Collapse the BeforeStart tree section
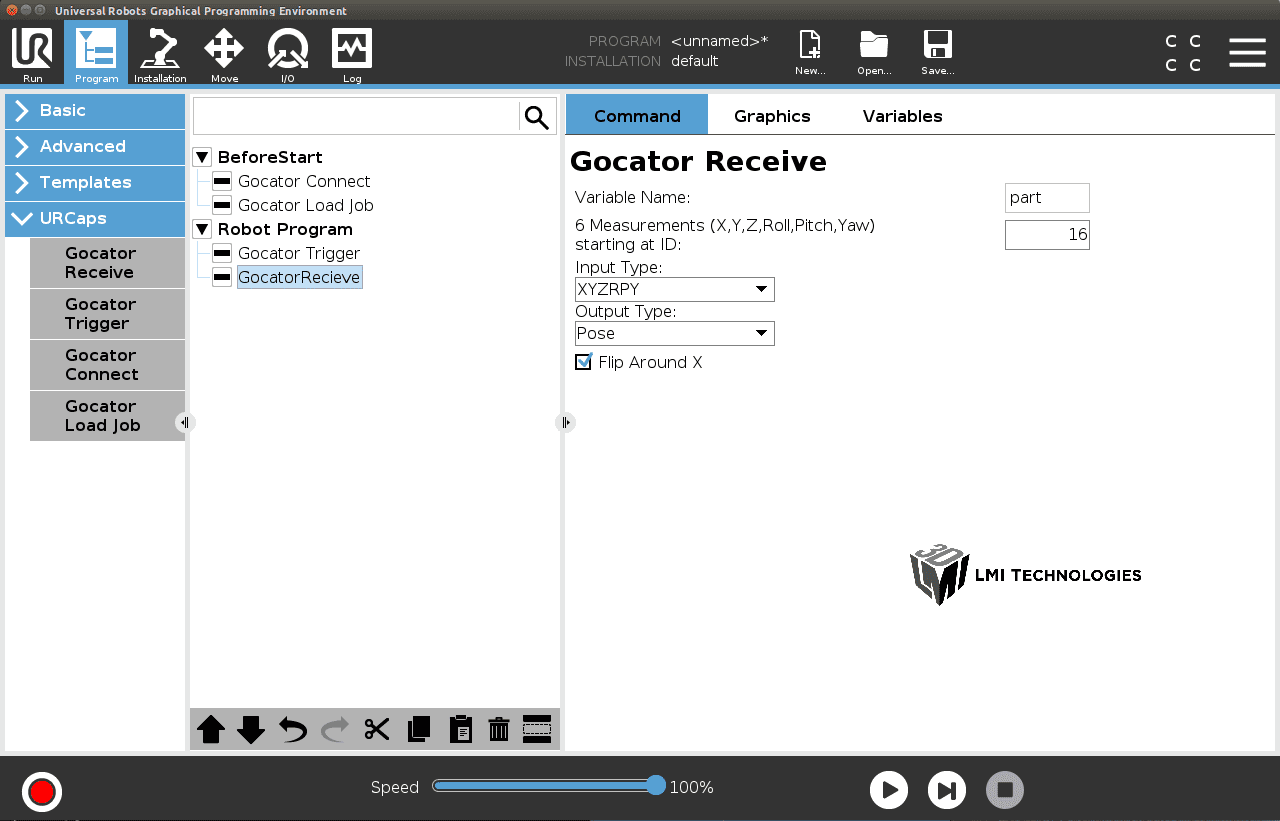Image resolution: width=1280 pixels, height=821 pixels. [202, 157]
